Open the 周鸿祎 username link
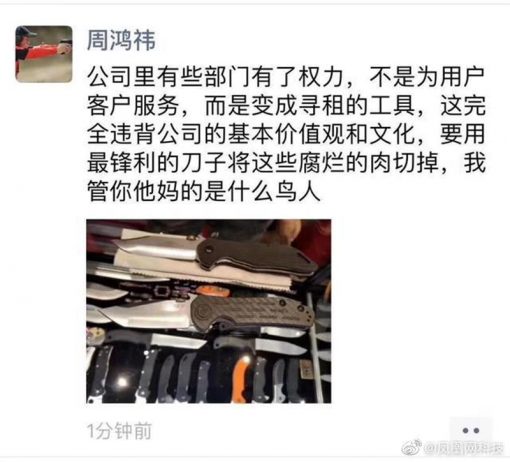 (121, 40)
